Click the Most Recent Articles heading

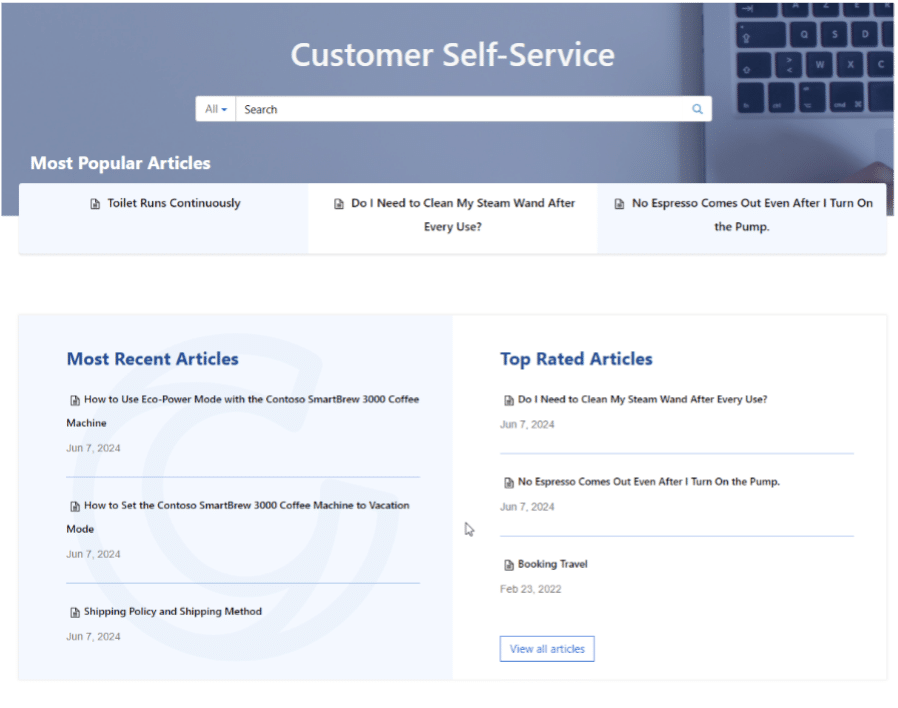[x=152, y=359]
